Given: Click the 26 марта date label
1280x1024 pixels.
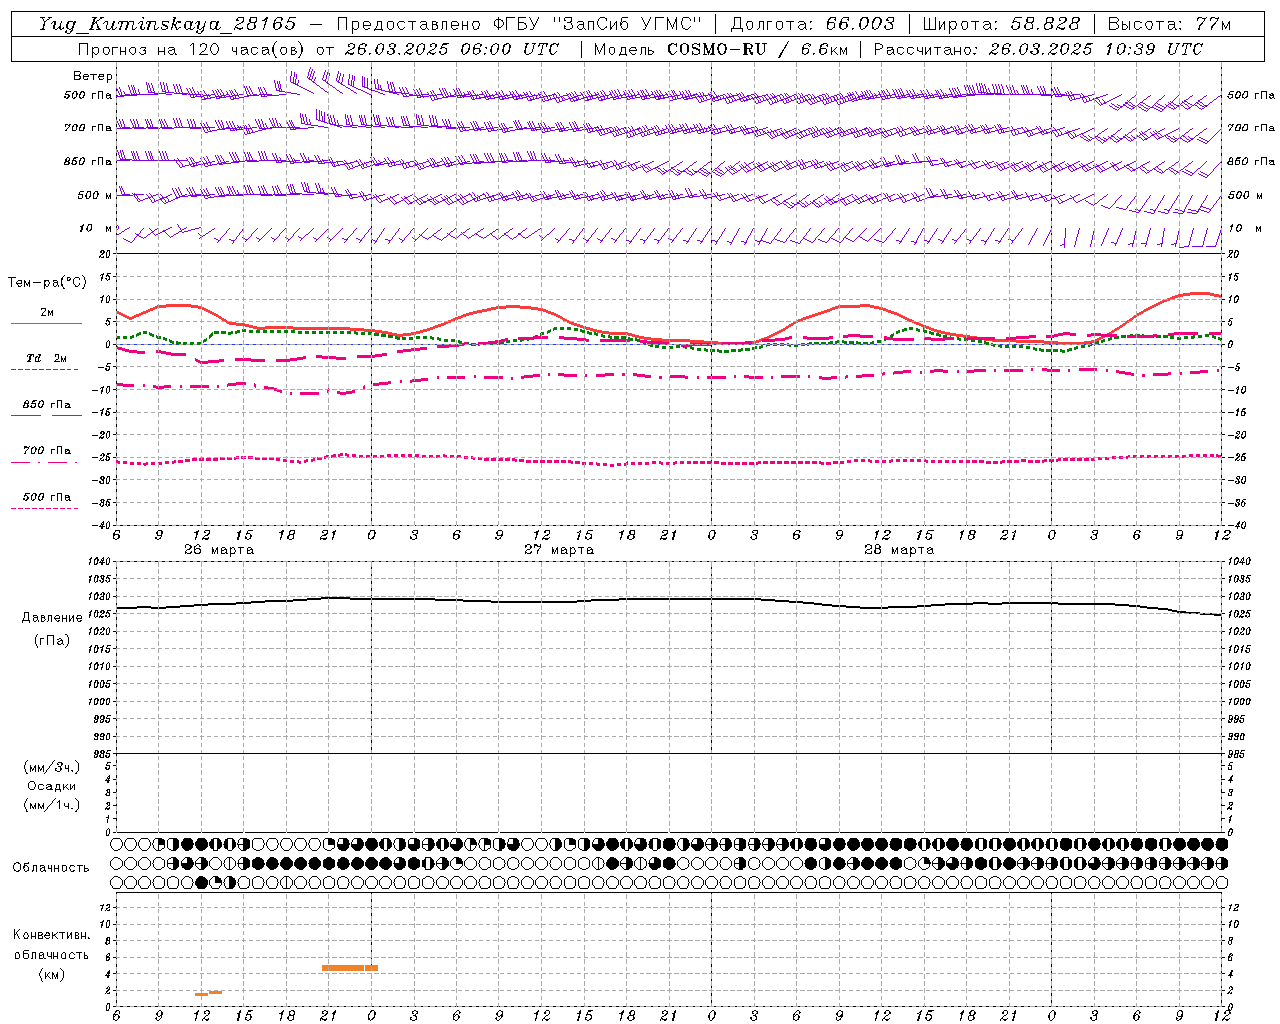Looking at the screenshot, I should click(219, 550).
